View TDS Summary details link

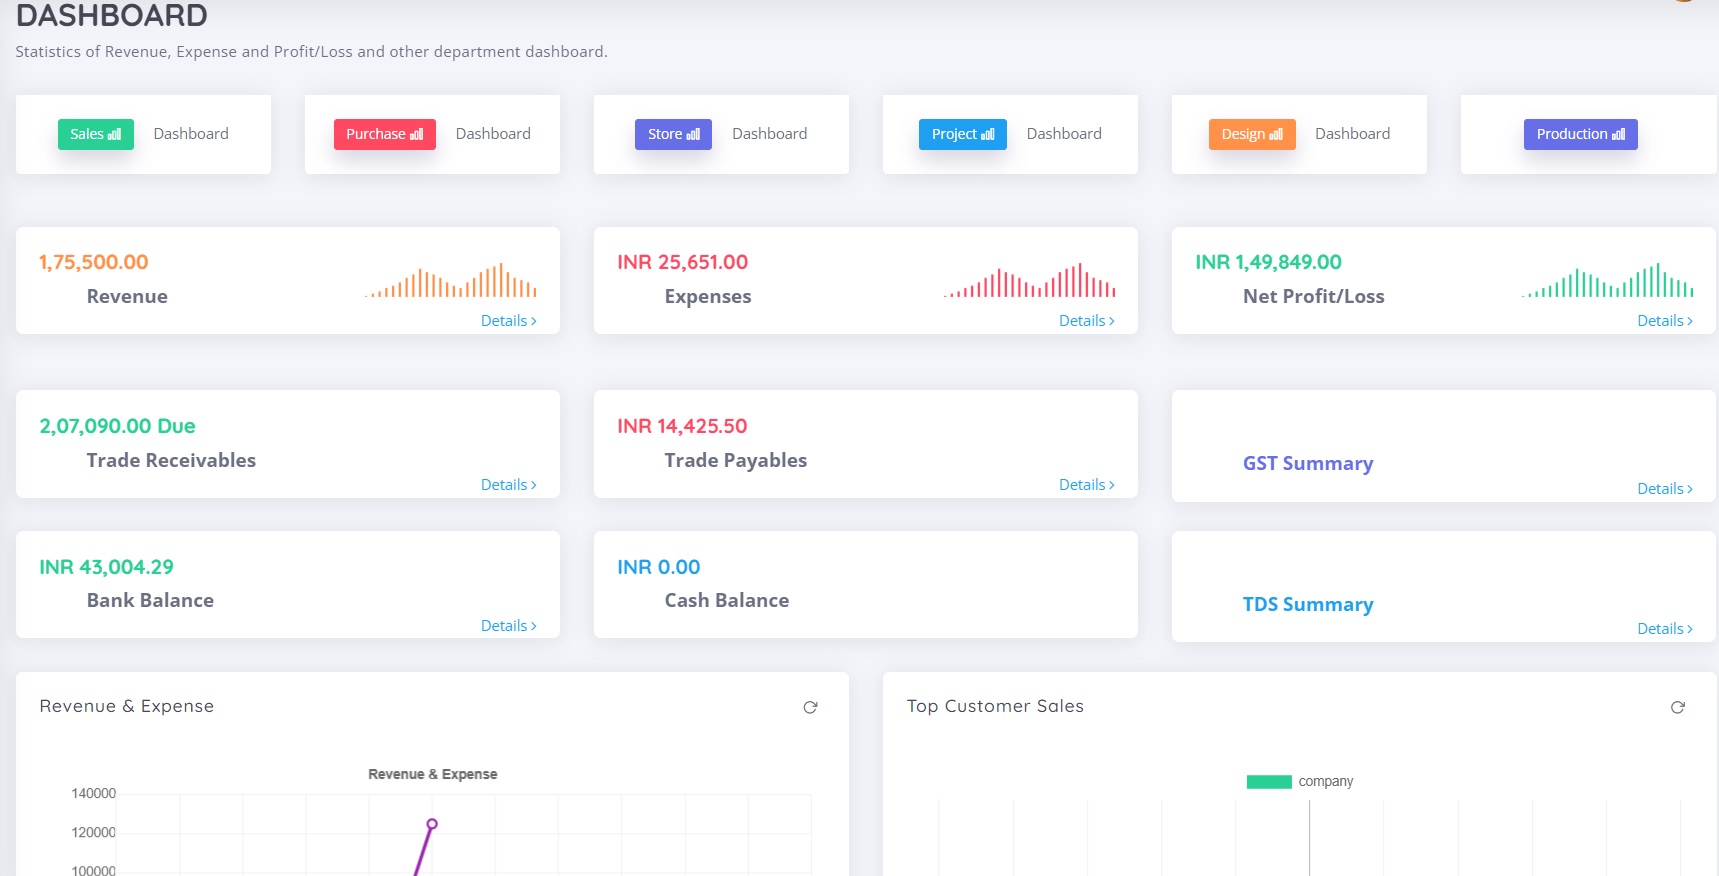pos(1664,629)
